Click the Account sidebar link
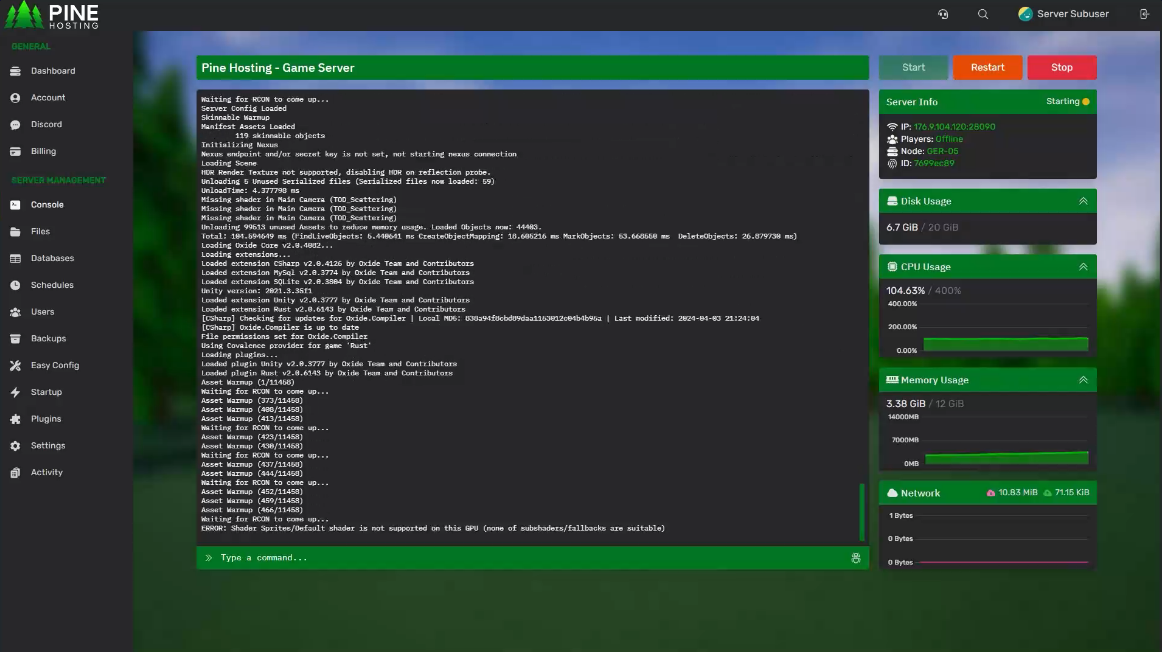Viewport: 1162px width, 652px height. click(47, 98)
